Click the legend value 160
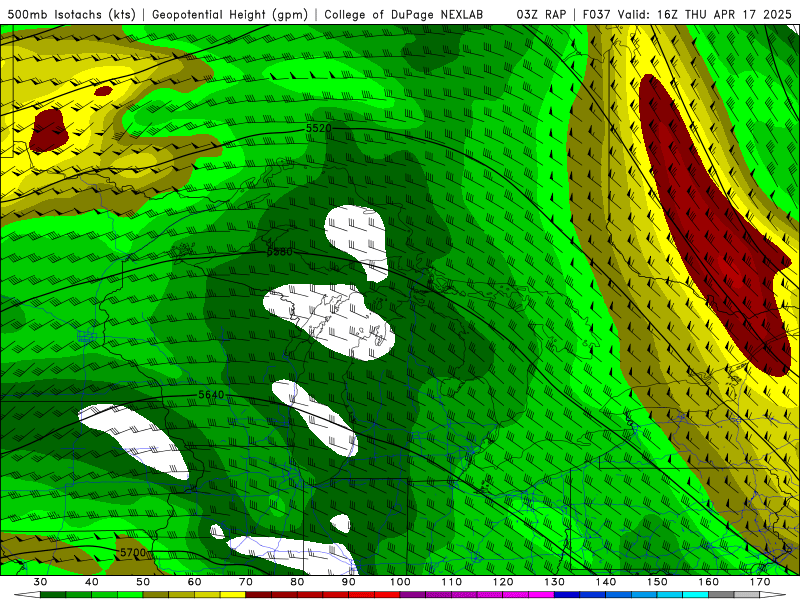Screen dimensions: 800x600 (709, 582)
